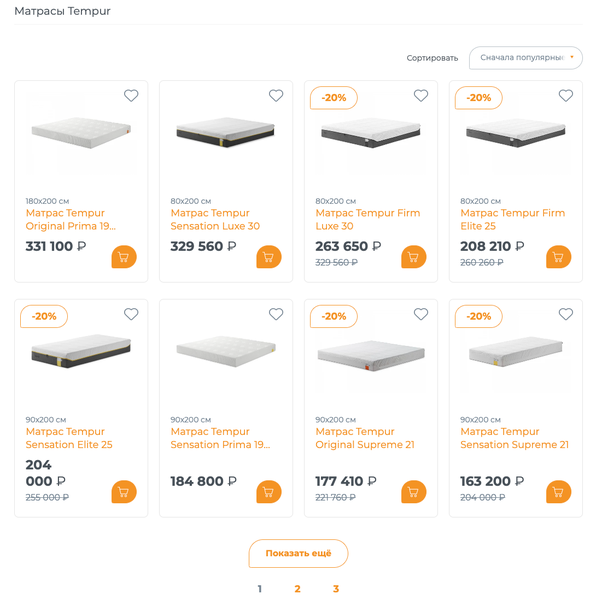Screen dimensions: 596x600
Task: Toggle favorite heart on Sensation Prima 19
Action: tap(276, 314)
